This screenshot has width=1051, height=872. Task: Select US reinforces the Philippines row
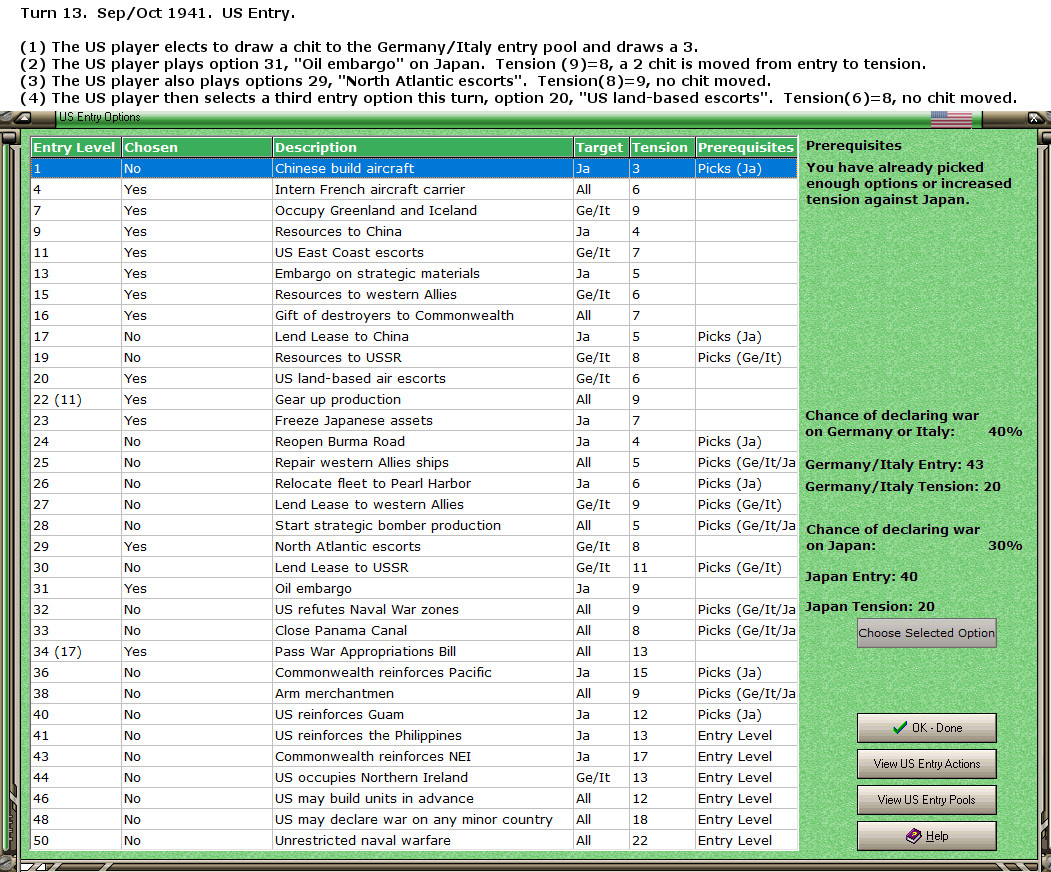pos(414,735)
